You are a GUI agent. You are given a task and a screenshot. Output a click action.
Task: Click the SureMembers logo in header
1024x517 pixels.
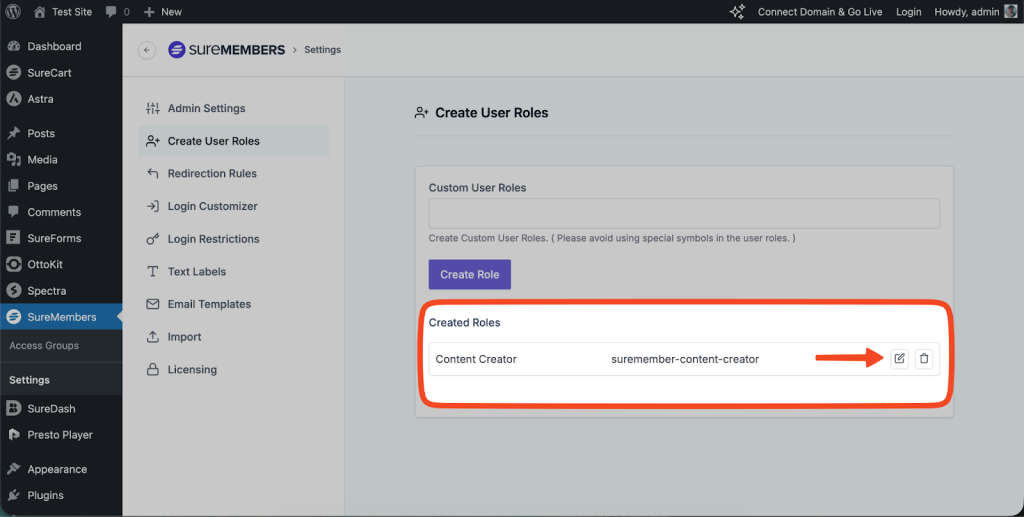pyautogui.click(x=226, y=50)
